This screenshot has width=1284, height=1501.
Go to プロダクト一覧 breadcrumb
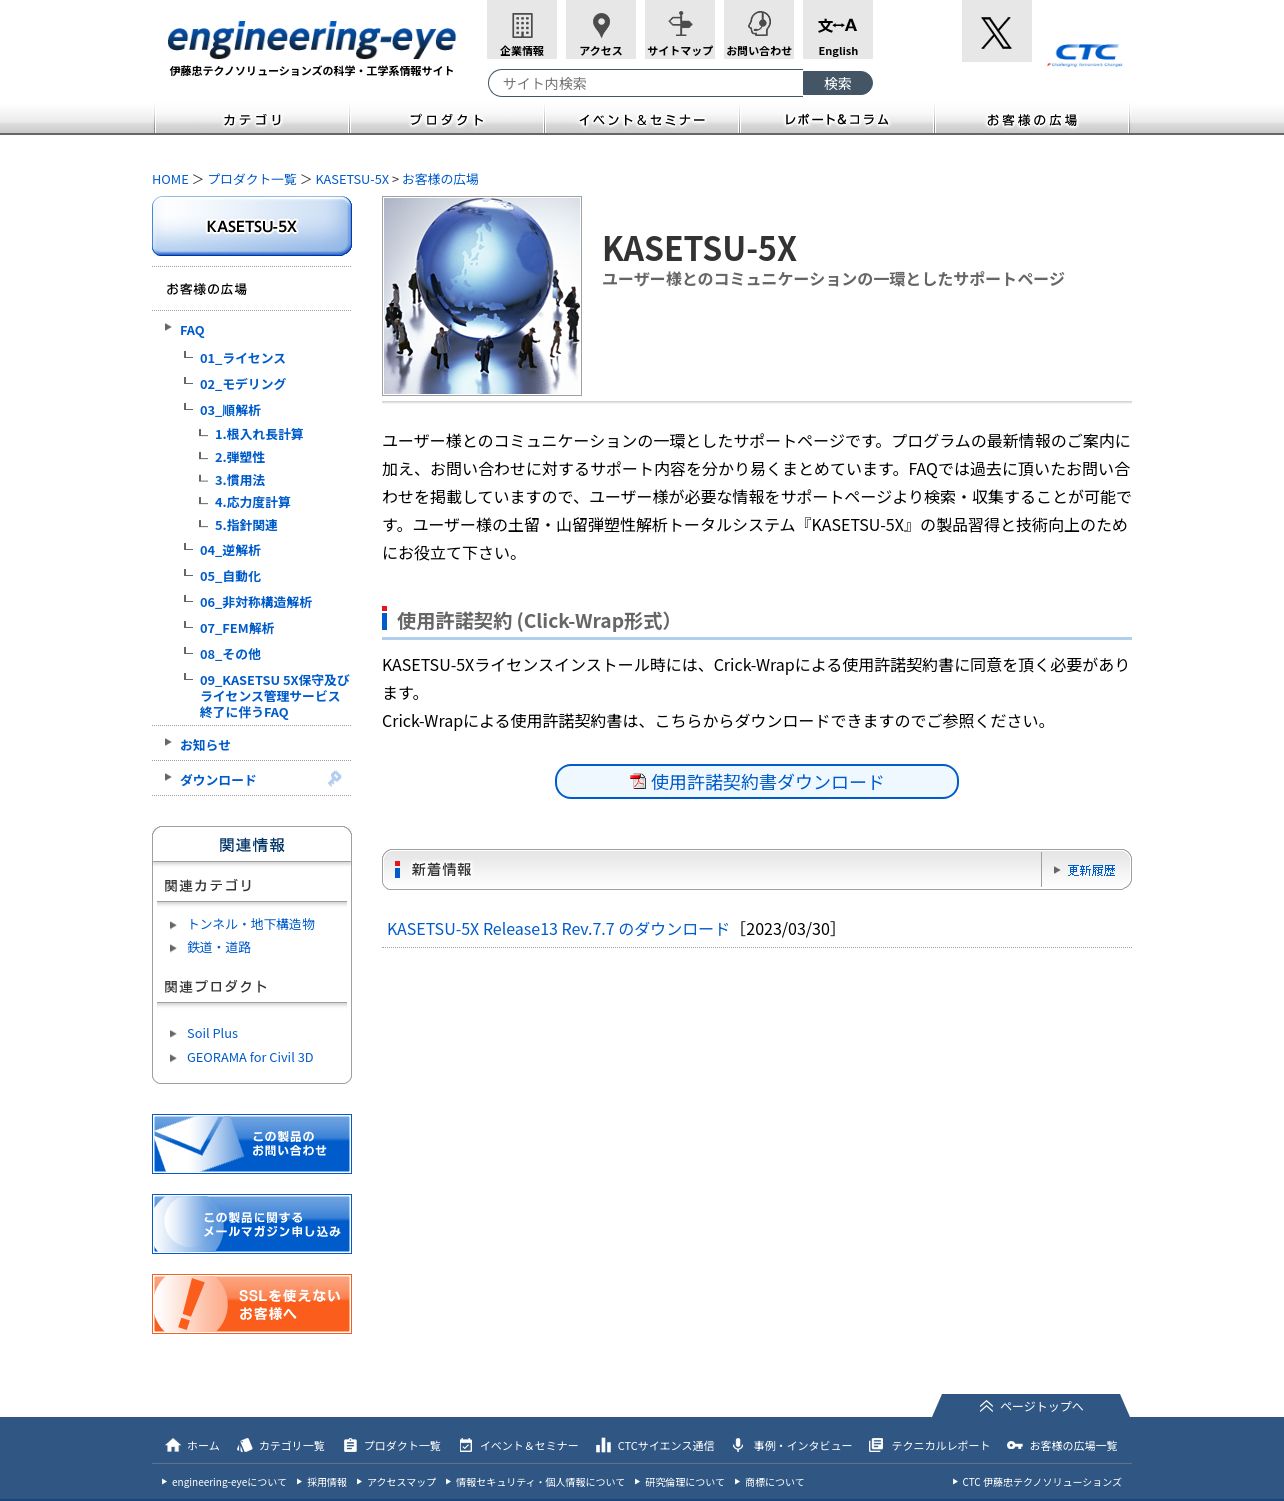coord(252,179)
